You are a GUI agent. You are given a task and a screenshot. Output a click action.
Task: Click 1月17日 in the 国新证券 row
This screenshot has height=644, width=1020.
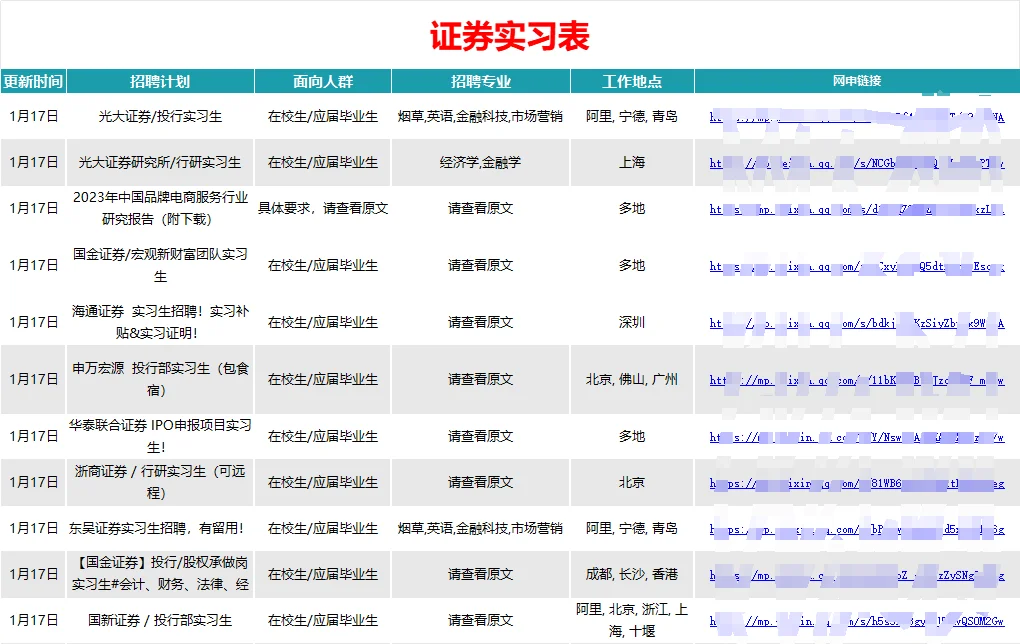pos(33,620)
